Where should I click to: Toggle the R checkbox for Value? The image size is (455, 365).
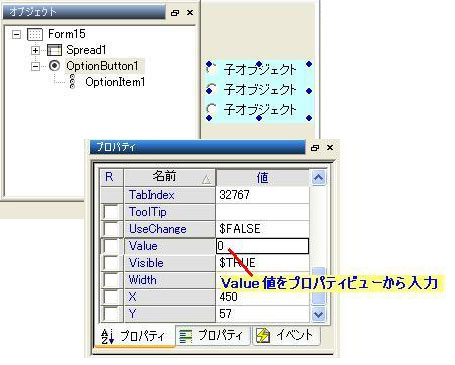click(111, 246)
